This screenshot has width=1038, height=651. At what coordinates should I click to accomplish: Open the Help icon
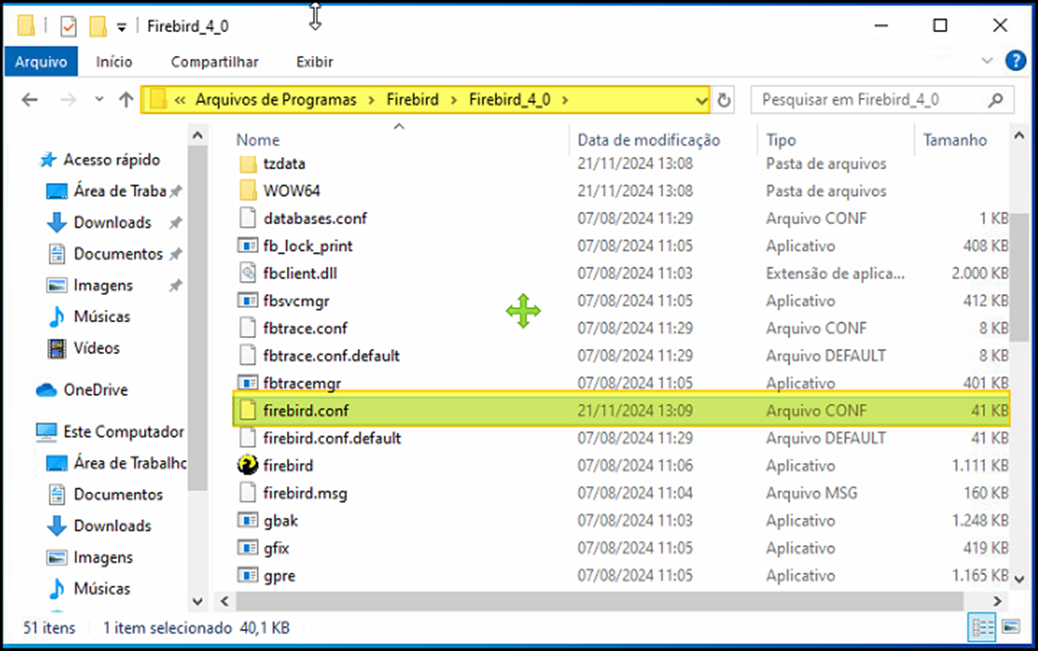(1015, 61)
